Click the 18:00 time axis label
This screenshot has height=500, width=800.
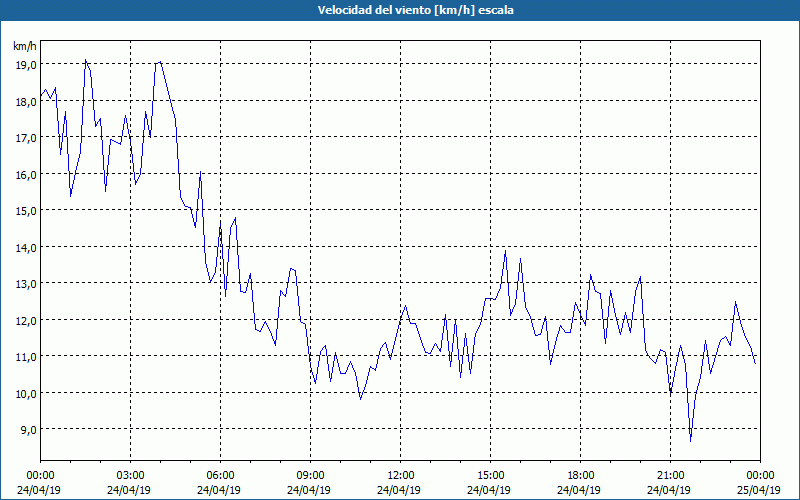click(581, 476)
